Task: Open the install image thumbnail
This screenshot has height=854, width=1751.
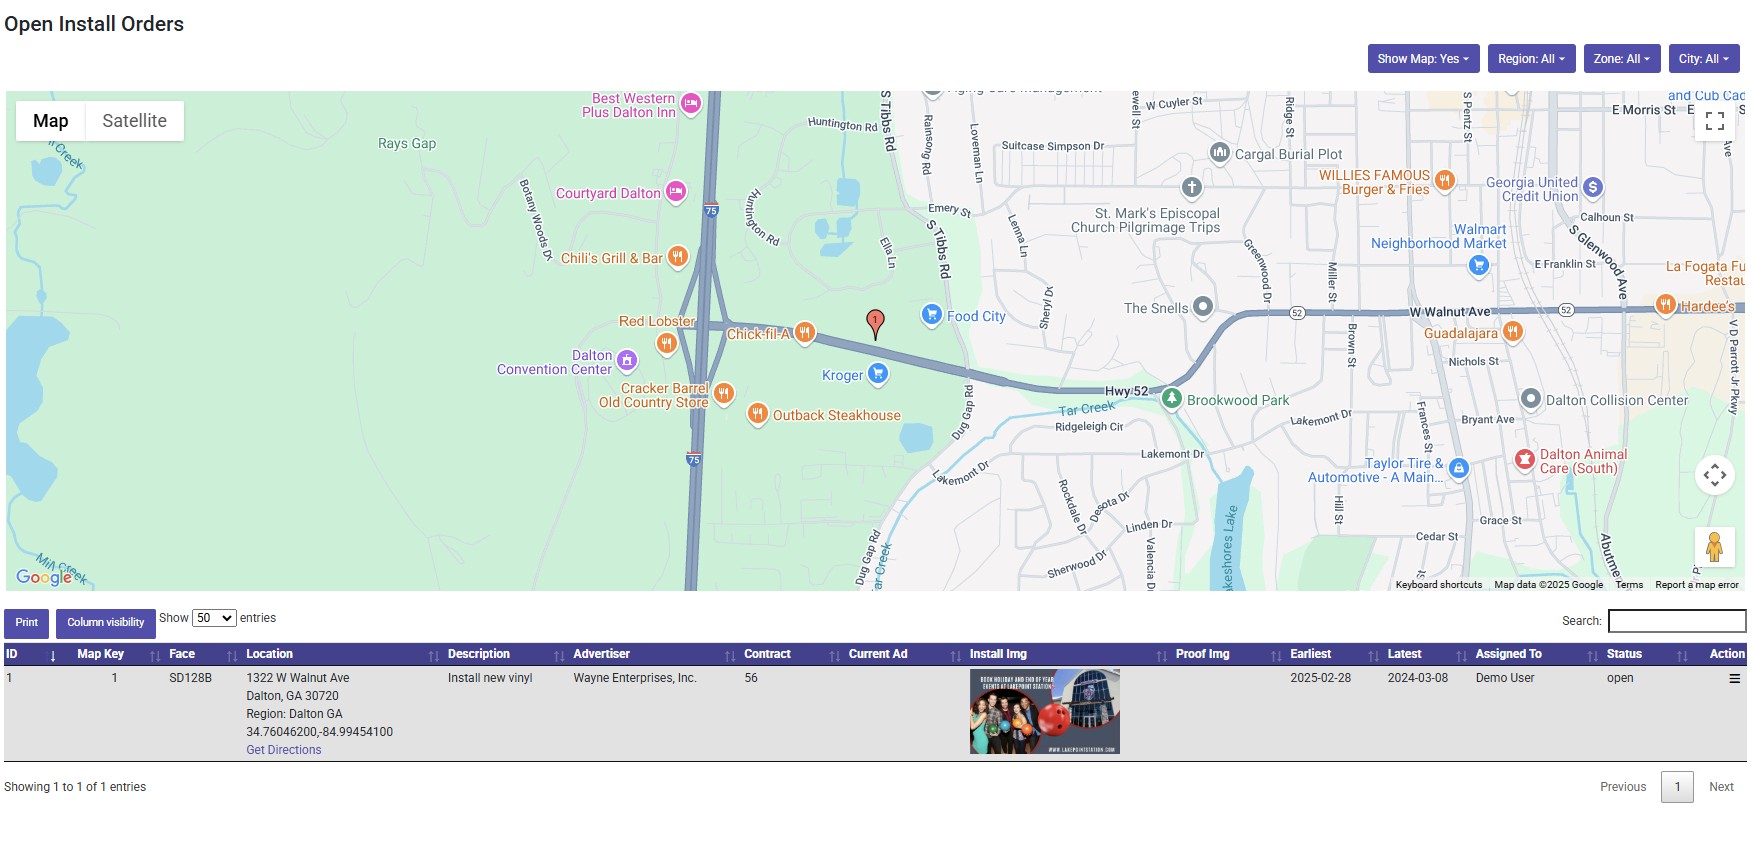Action: click(1044, 711)
